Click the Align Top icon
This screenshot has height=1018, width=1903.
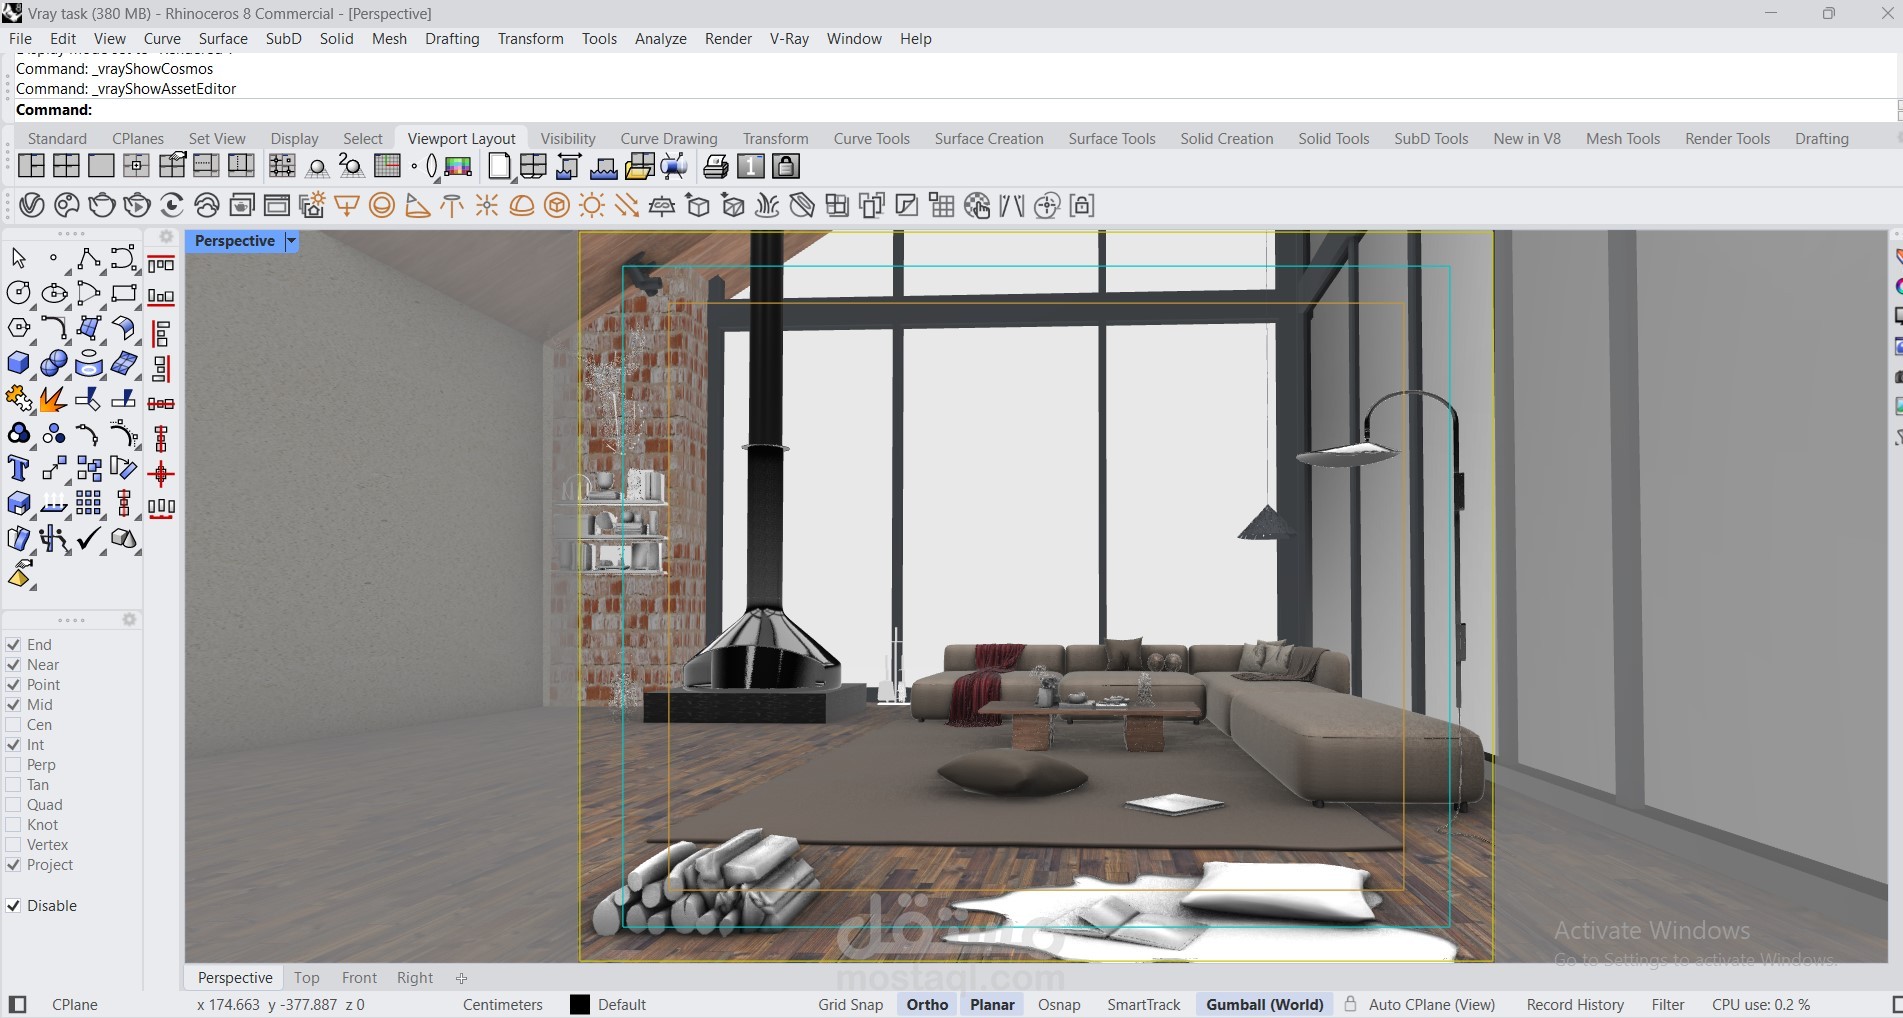click(x=161, y=264)
